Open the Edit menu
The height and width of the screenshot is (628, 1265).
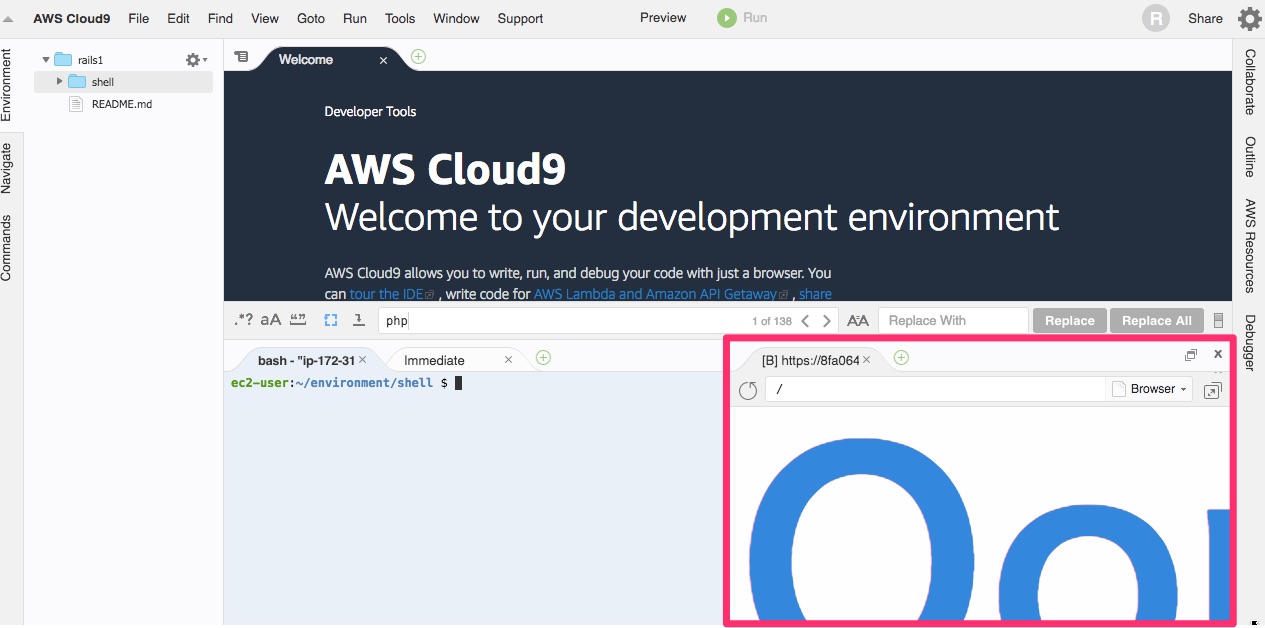[178, 18]
